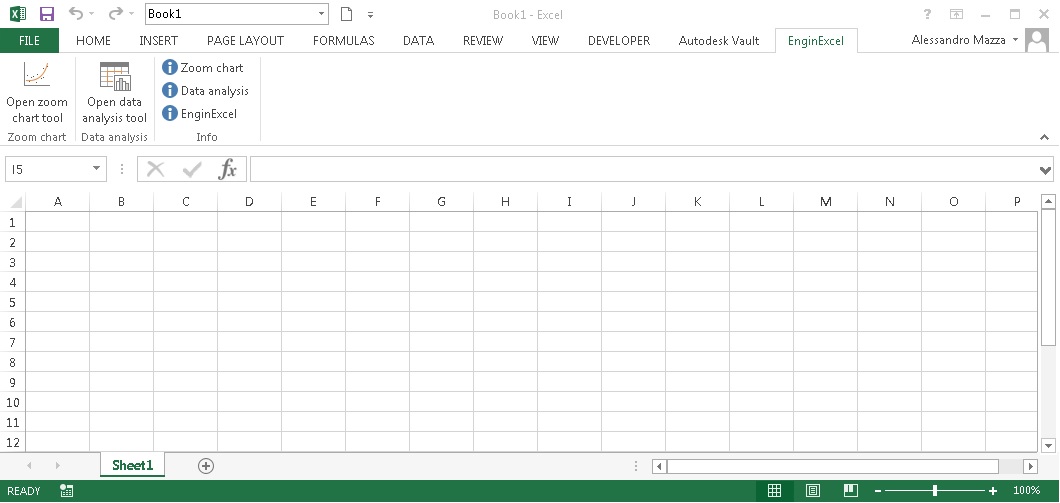
Task: Switch to the HOME tab
Action: (x=93, y=41)
